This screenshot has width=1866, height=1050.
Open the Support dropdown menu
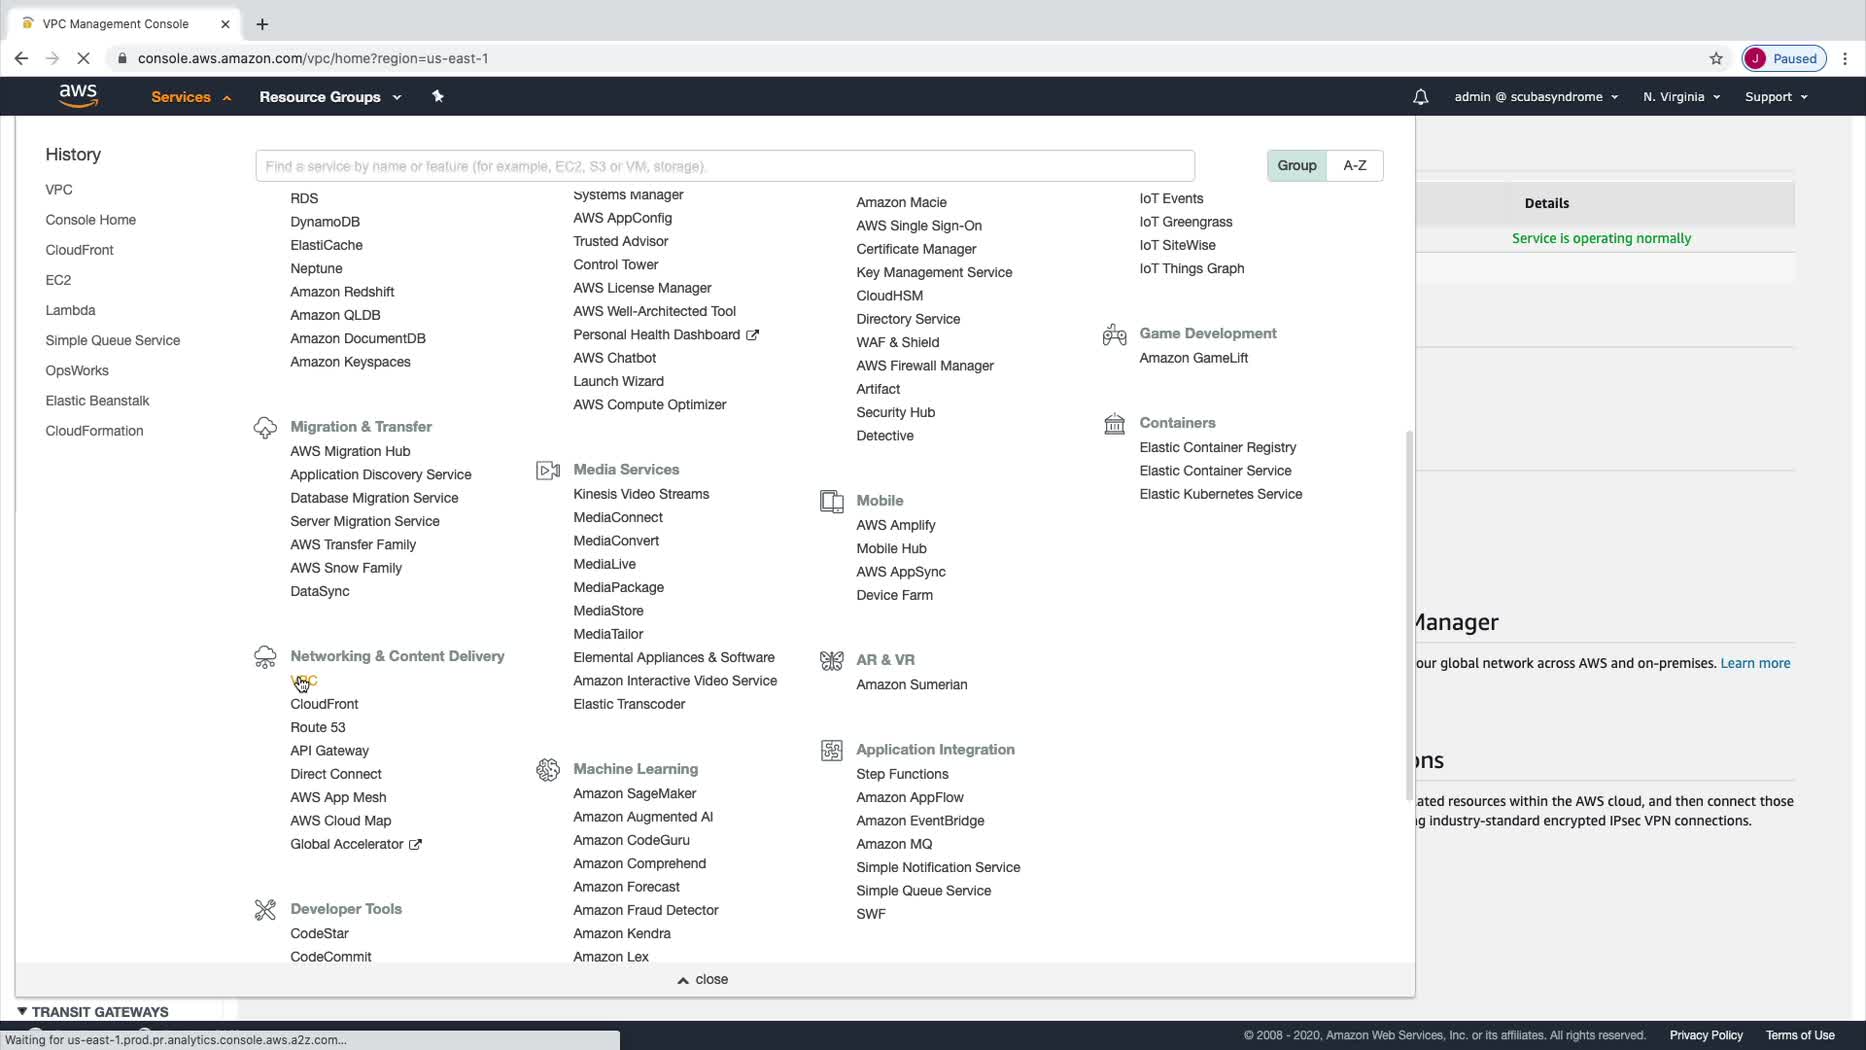[x=1776, y=97]
